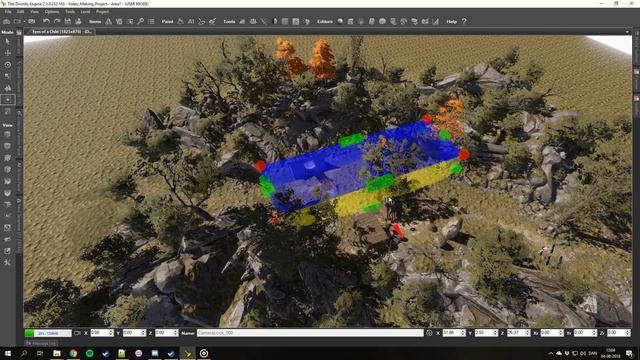Click the magnifier icon in the Items group
This screenshot has width=640, height=360.
[x=140, y=21]
